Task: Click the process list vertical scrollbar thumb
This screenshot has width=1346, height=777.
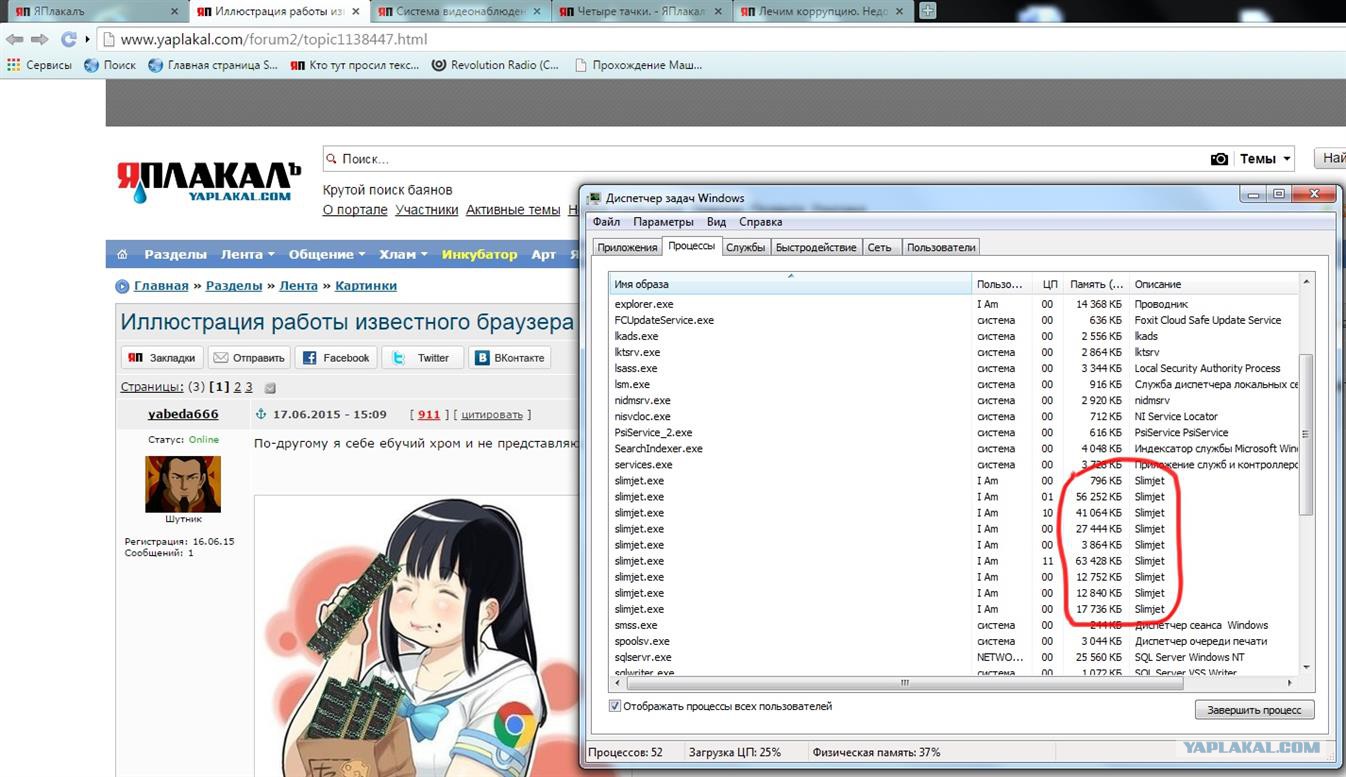Action: (1306, 434)
